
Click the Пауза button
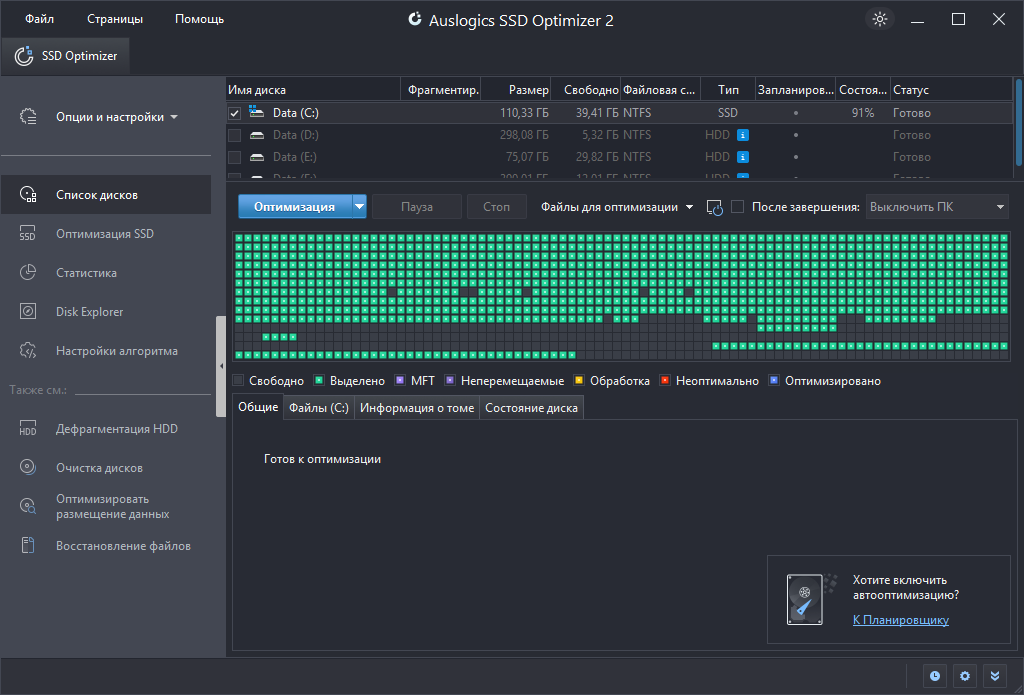417,206
